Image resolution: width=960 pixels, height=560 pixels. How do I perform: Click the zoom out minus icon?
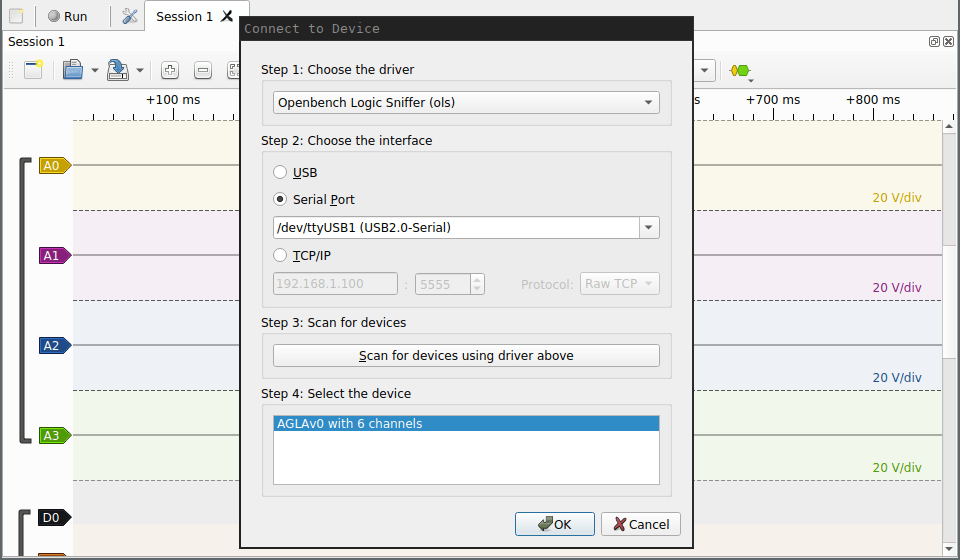point(203,70)
